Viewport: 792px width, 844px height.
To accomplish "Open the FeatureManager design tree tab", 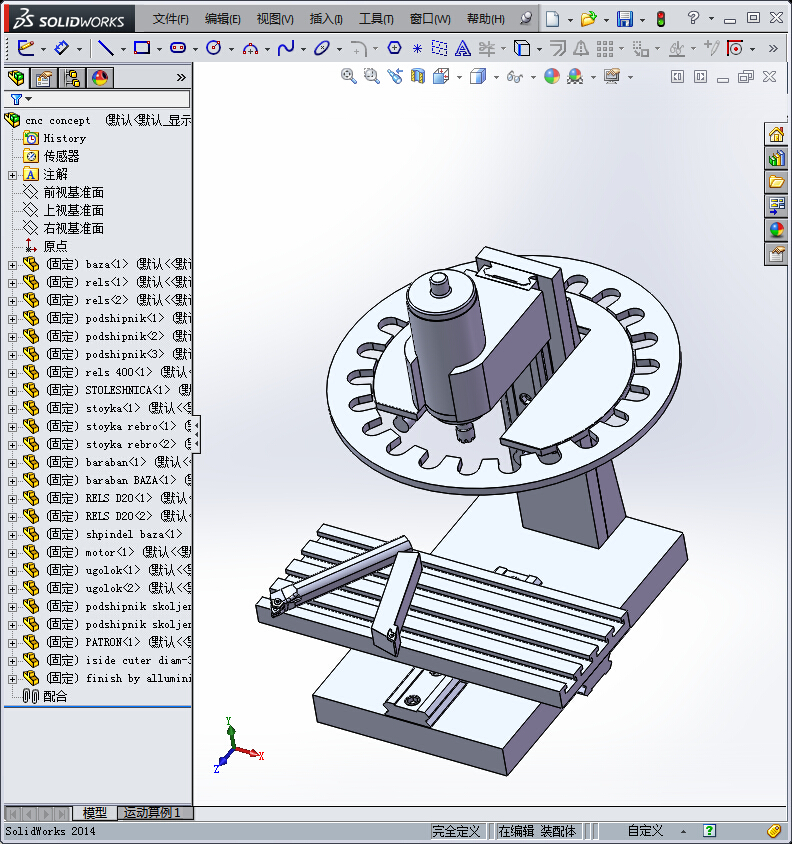I will coord(16,78).
